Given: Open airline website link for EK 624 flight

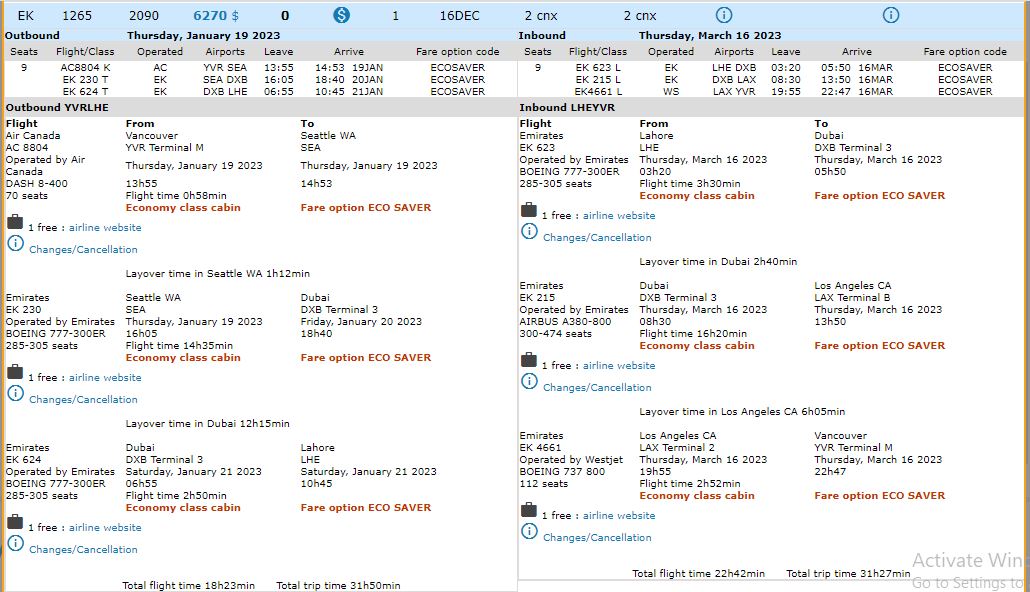Looking at the screenshot, I should (x=105, y=528).
